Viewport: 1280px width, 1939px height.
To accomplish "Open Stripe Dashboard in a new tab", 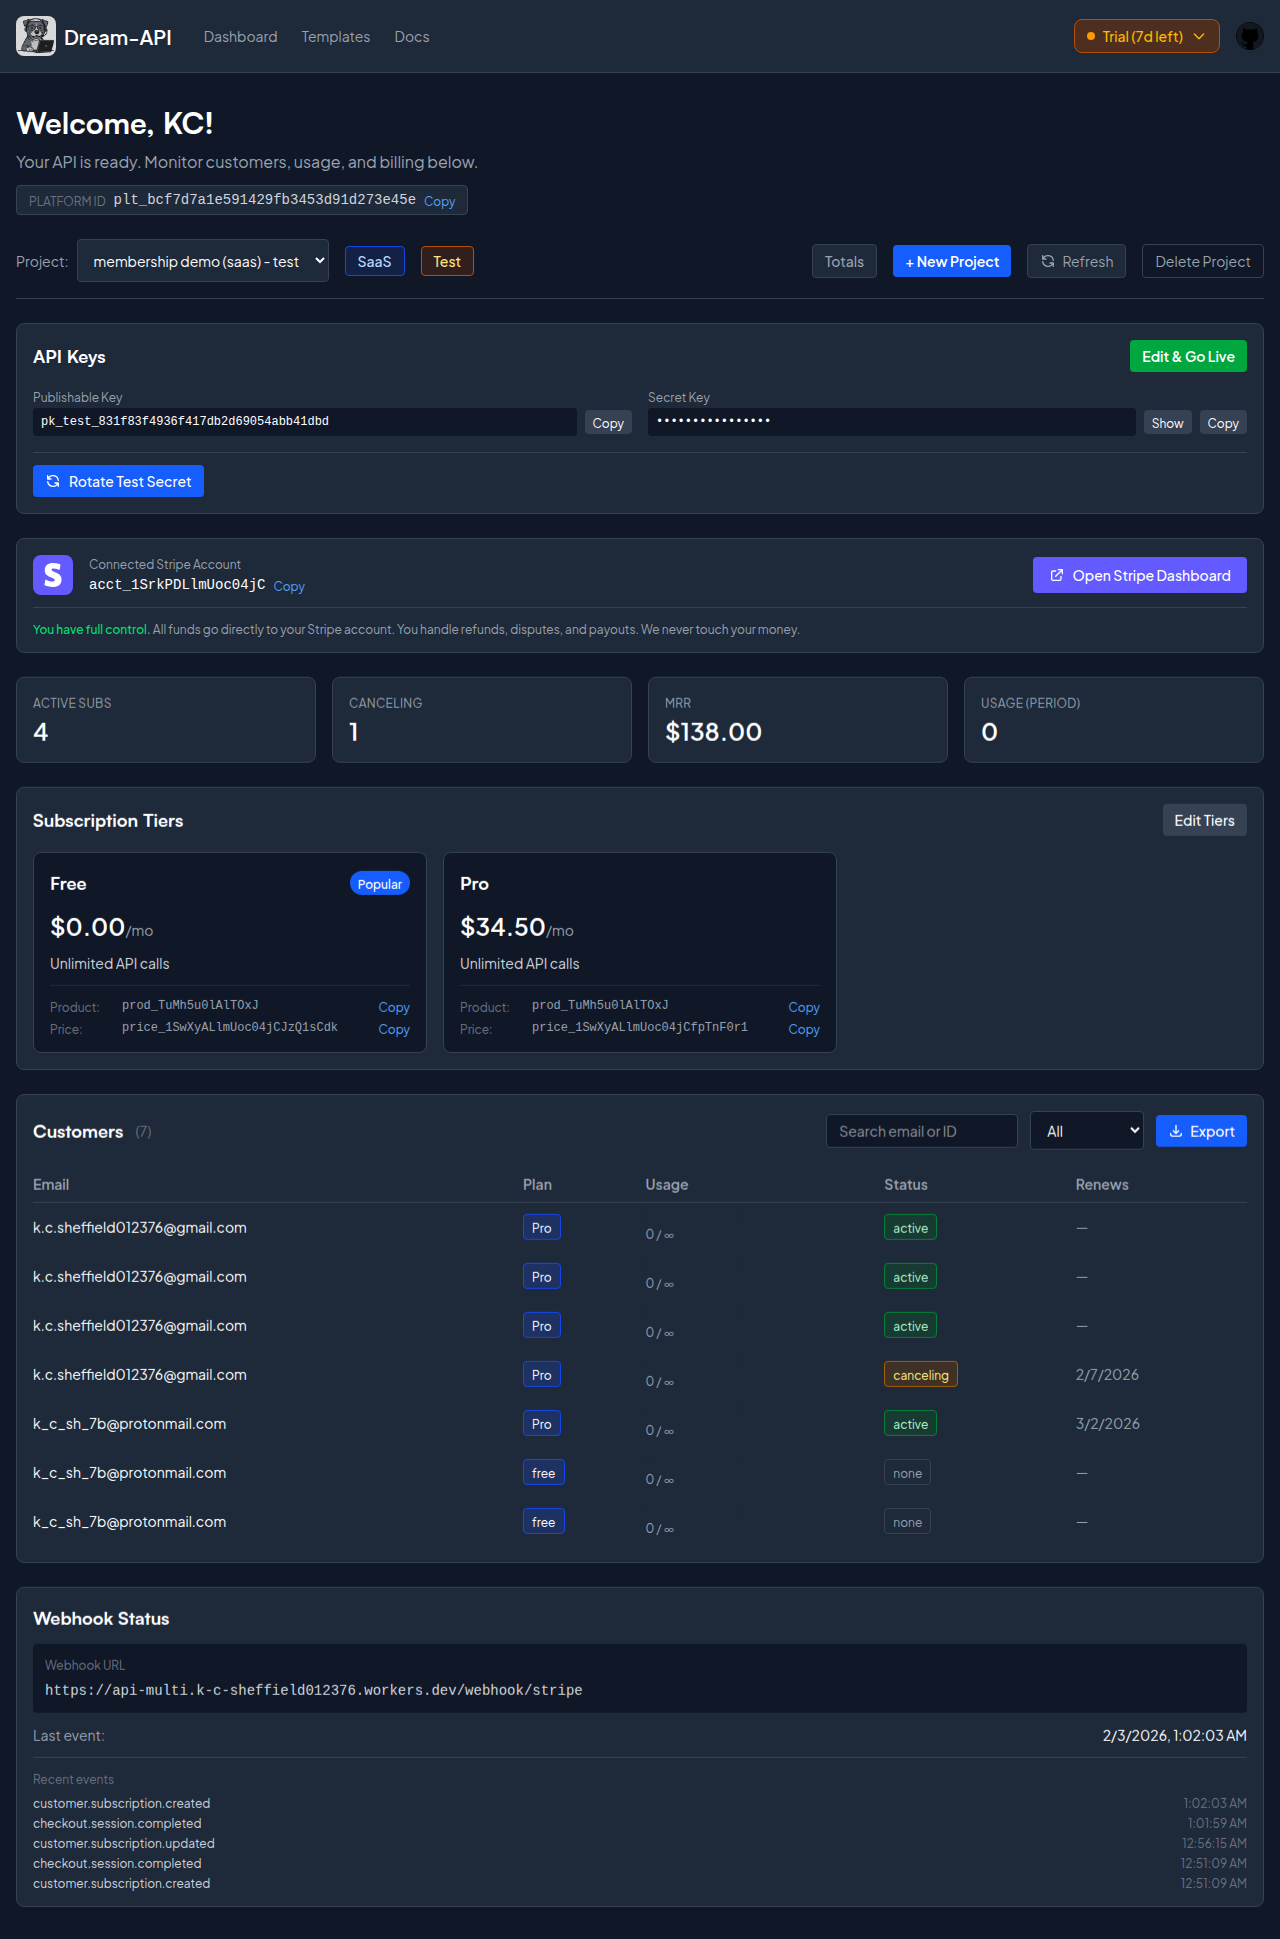I will 1139,575.
